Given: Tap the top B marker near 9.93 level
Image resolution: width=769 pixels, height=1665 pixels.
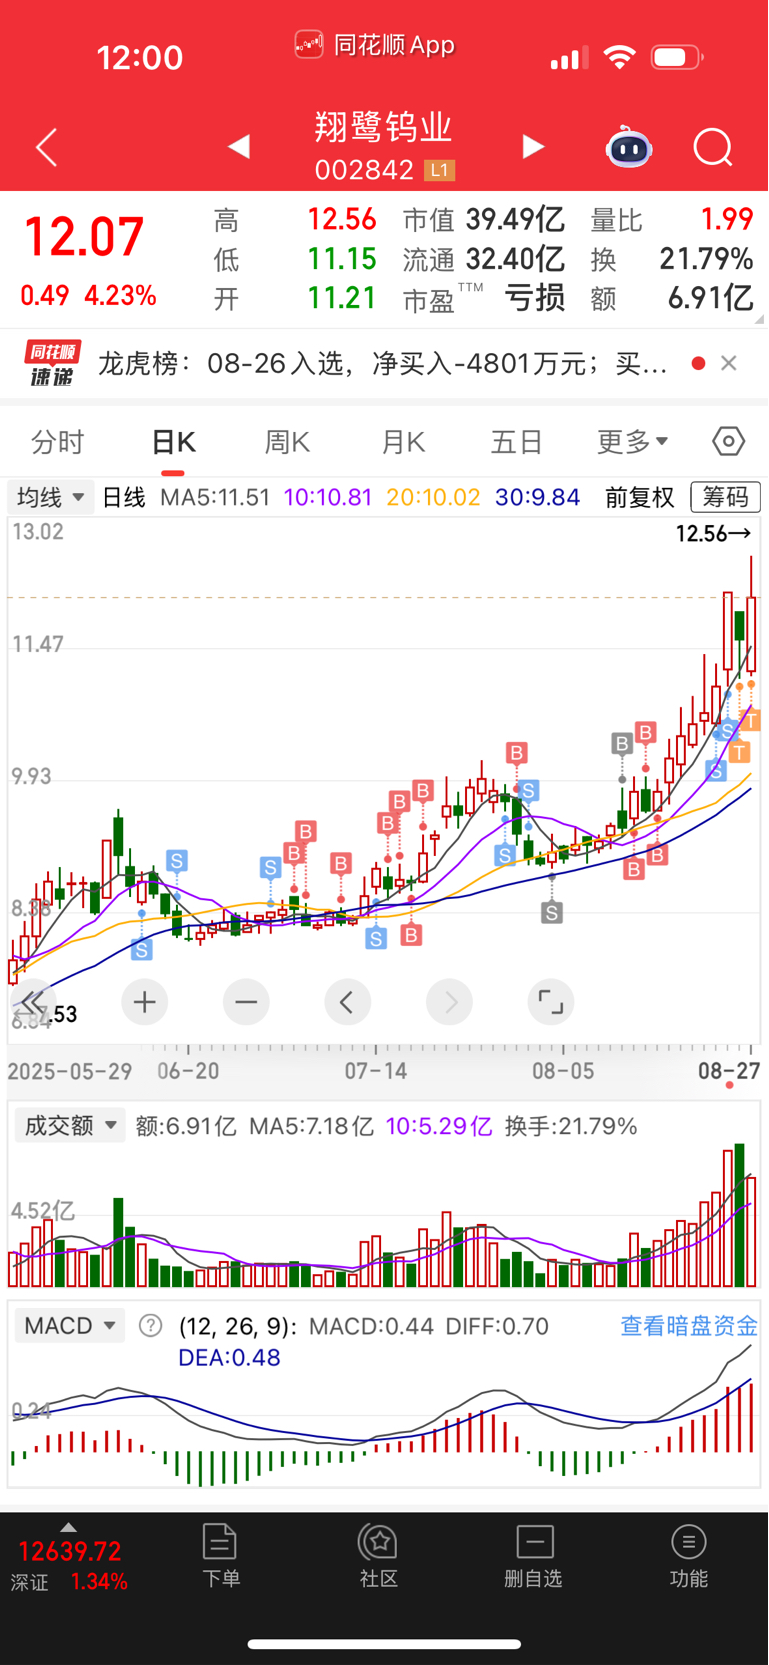Looking at the screenshot, I should tap(516, 753).
